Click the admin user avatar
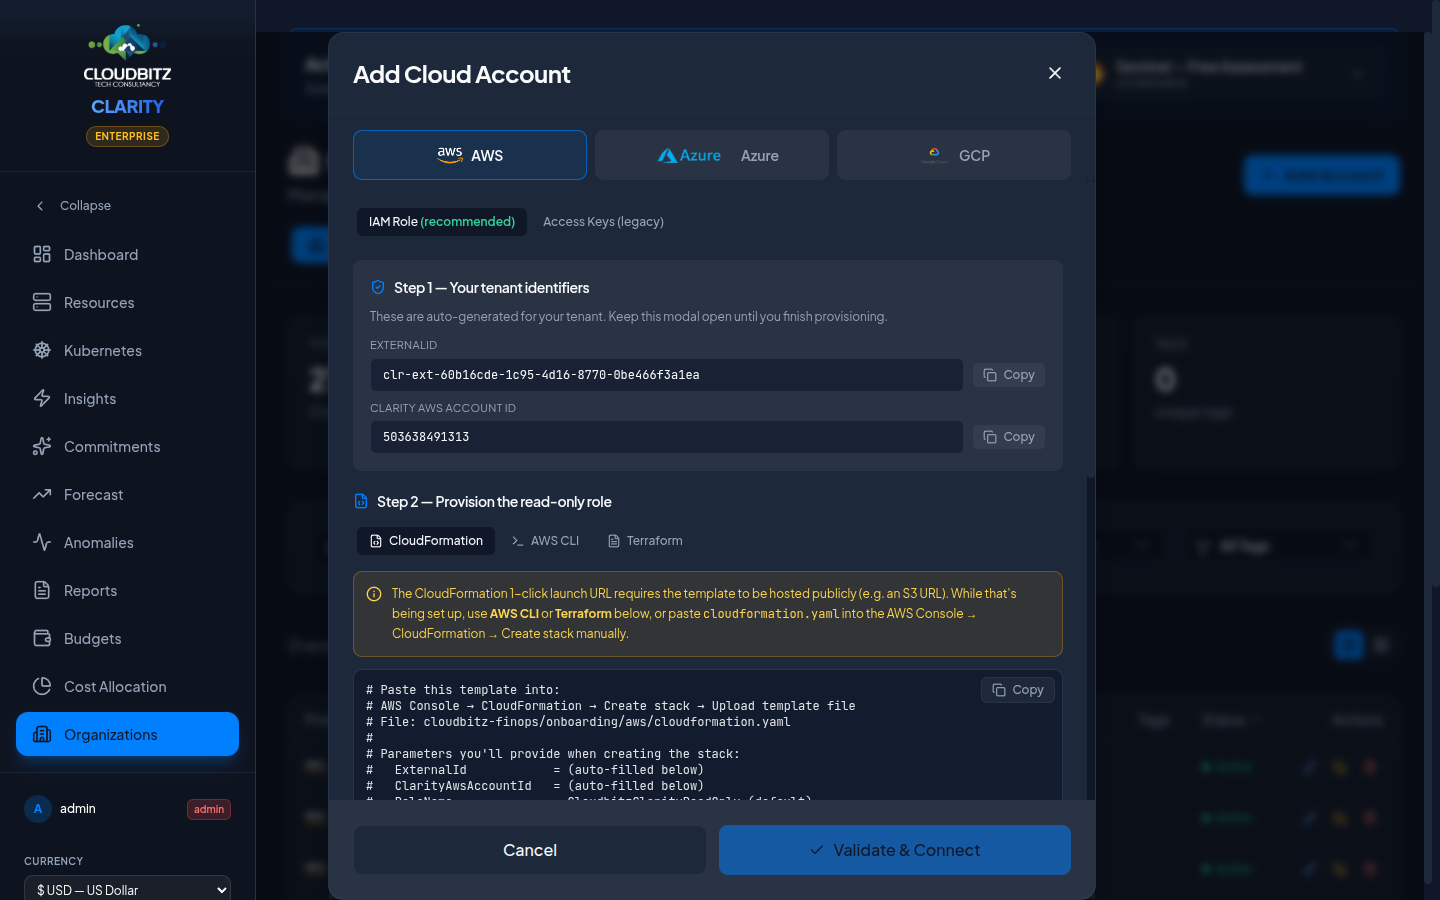Screen dimensions: 1440x900 [38, 809]
